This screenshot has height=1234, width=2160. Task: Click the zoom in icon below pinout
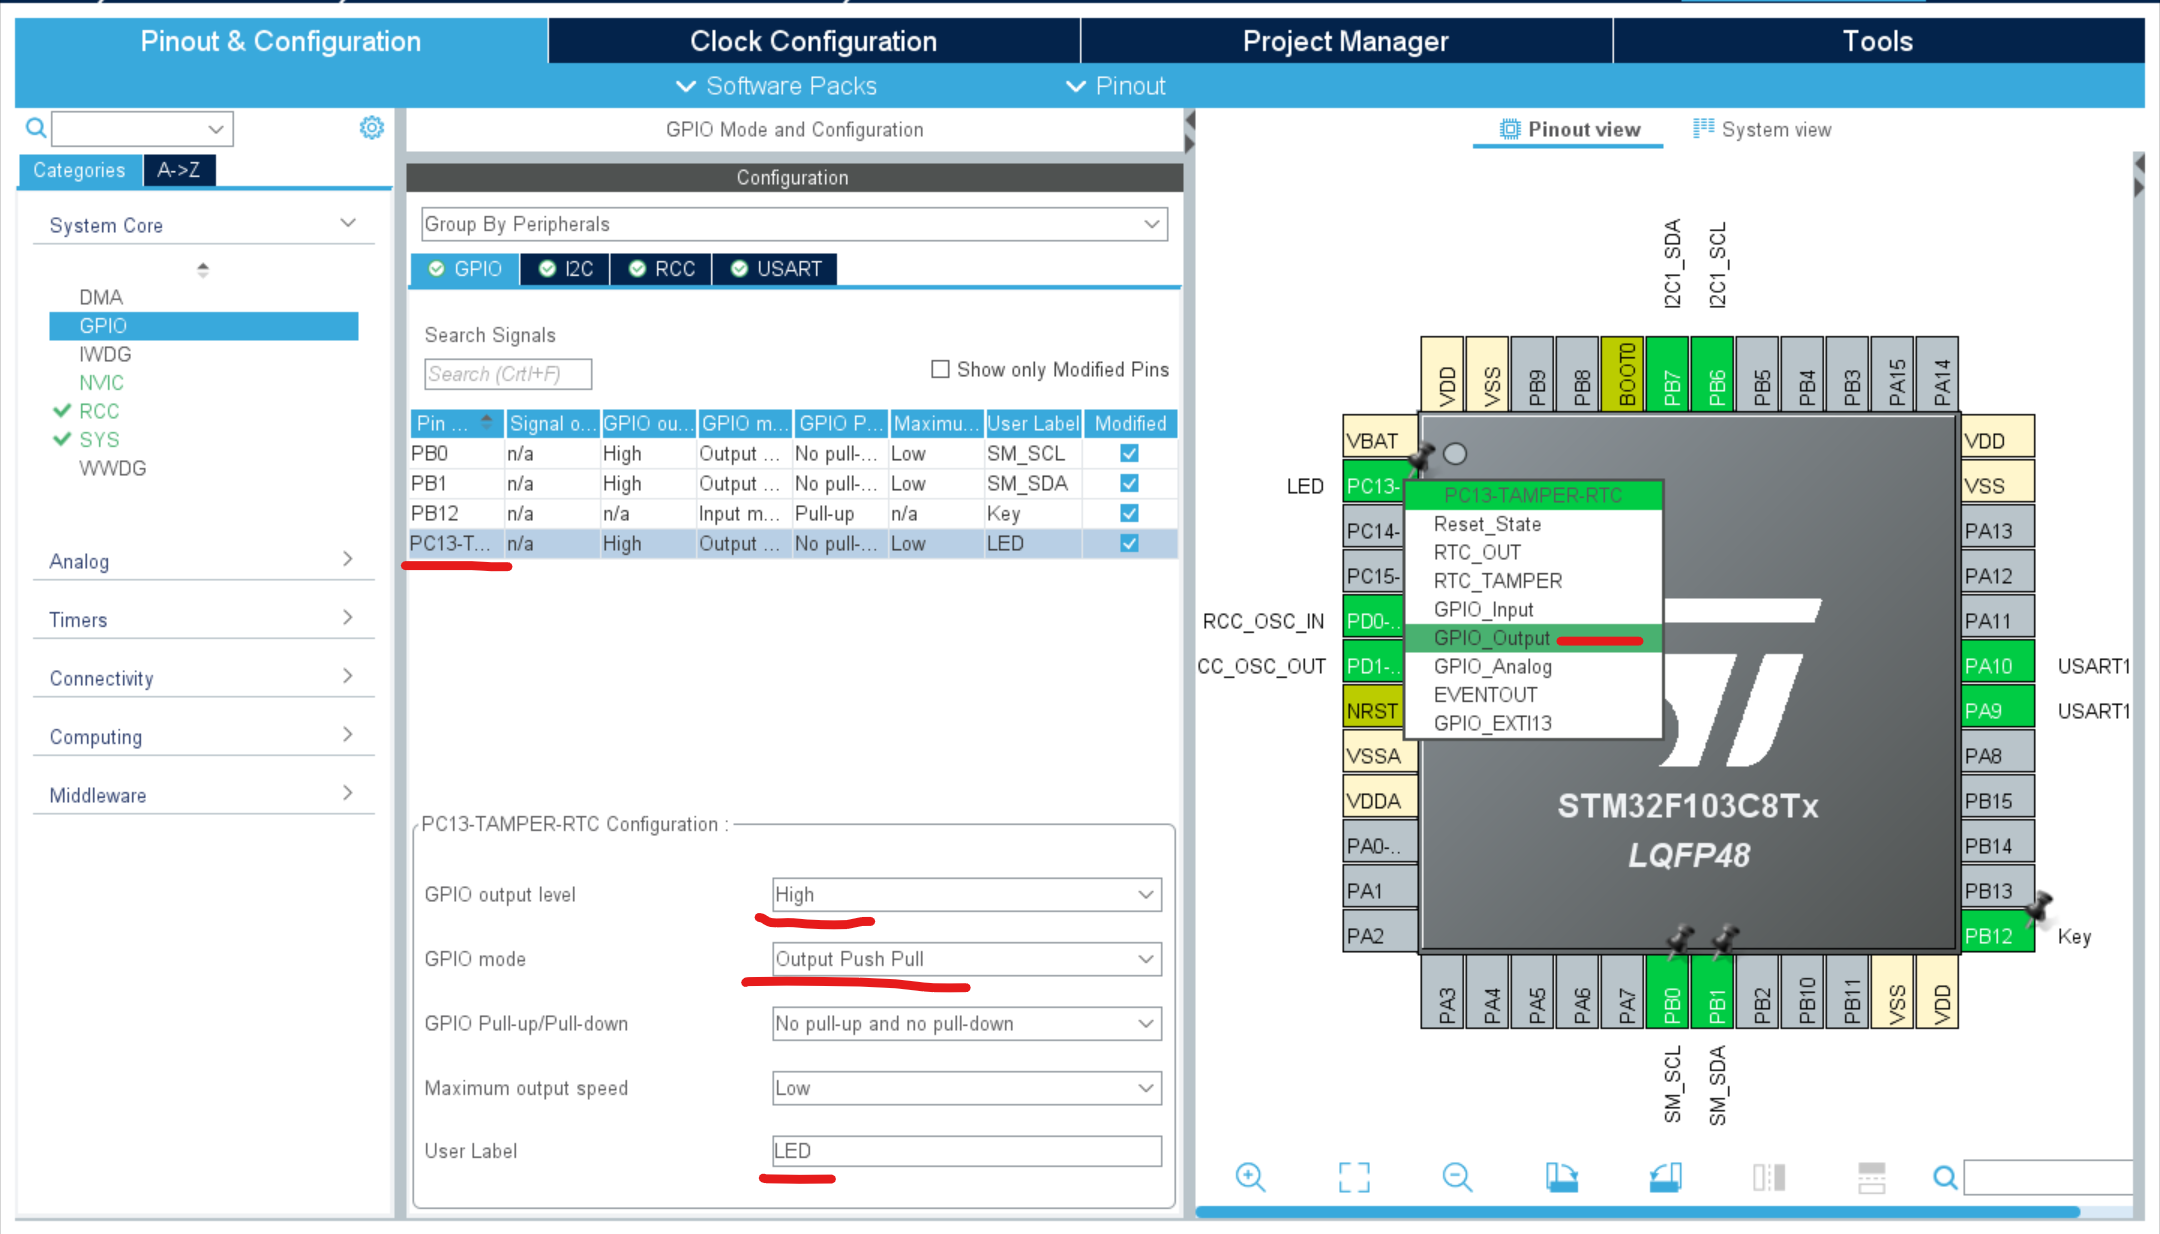tap(1250, 1177)
